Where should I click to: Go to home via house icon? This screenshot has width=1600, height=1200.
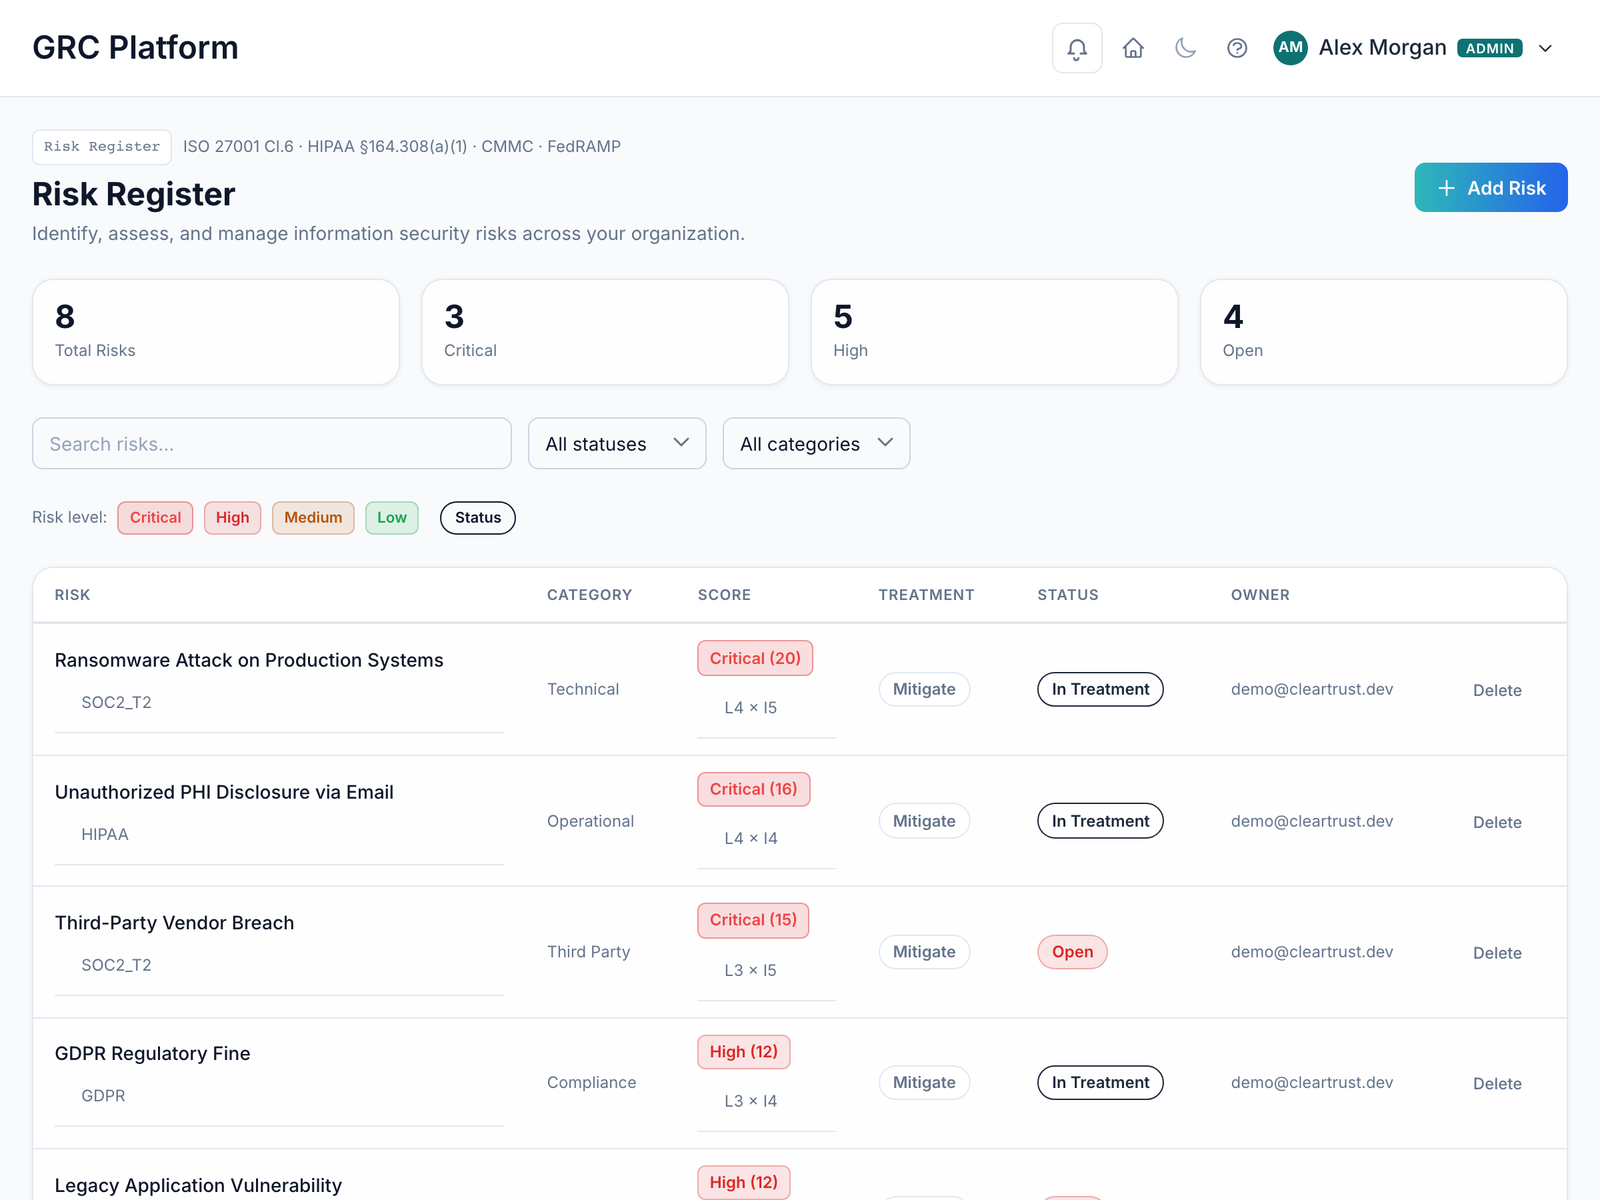click(x=1133, y=48)
